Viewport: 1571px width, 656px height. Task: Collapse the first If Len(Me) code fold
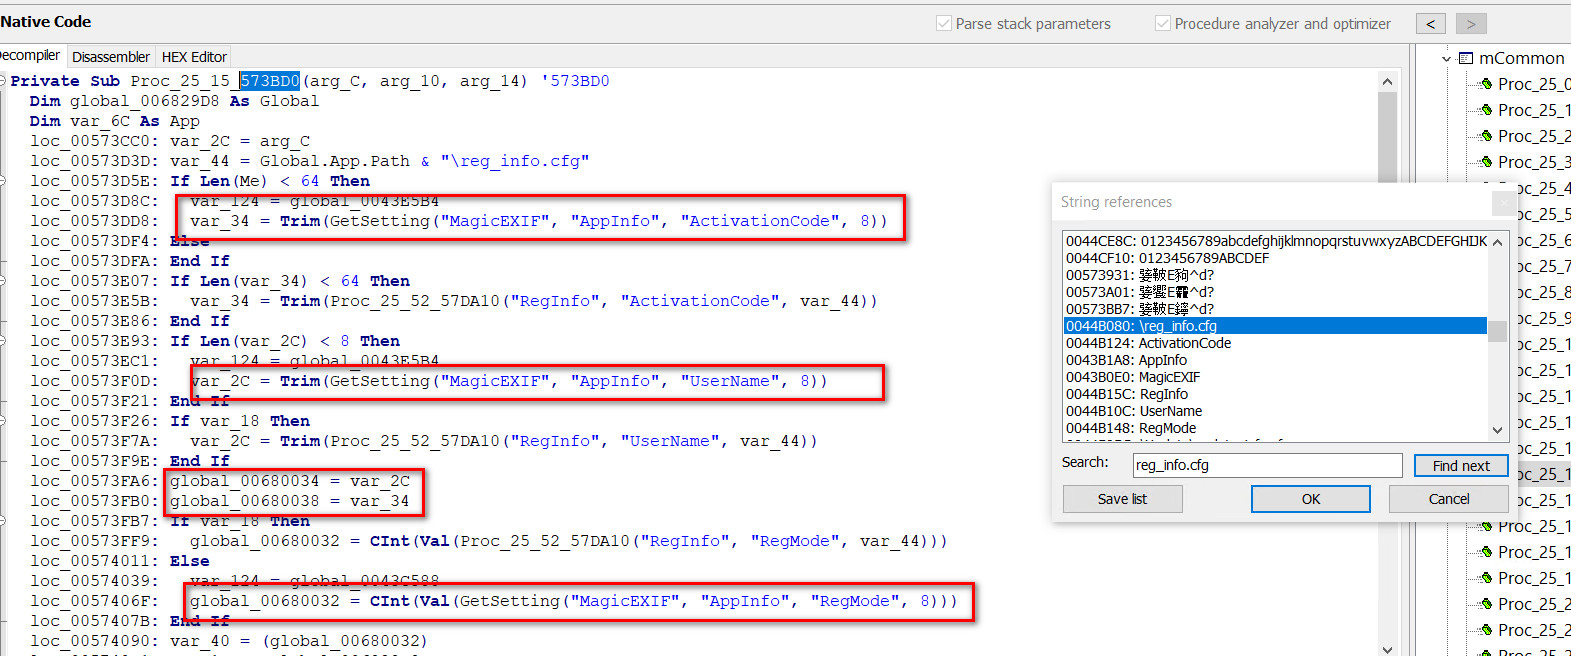click(3, 181)
